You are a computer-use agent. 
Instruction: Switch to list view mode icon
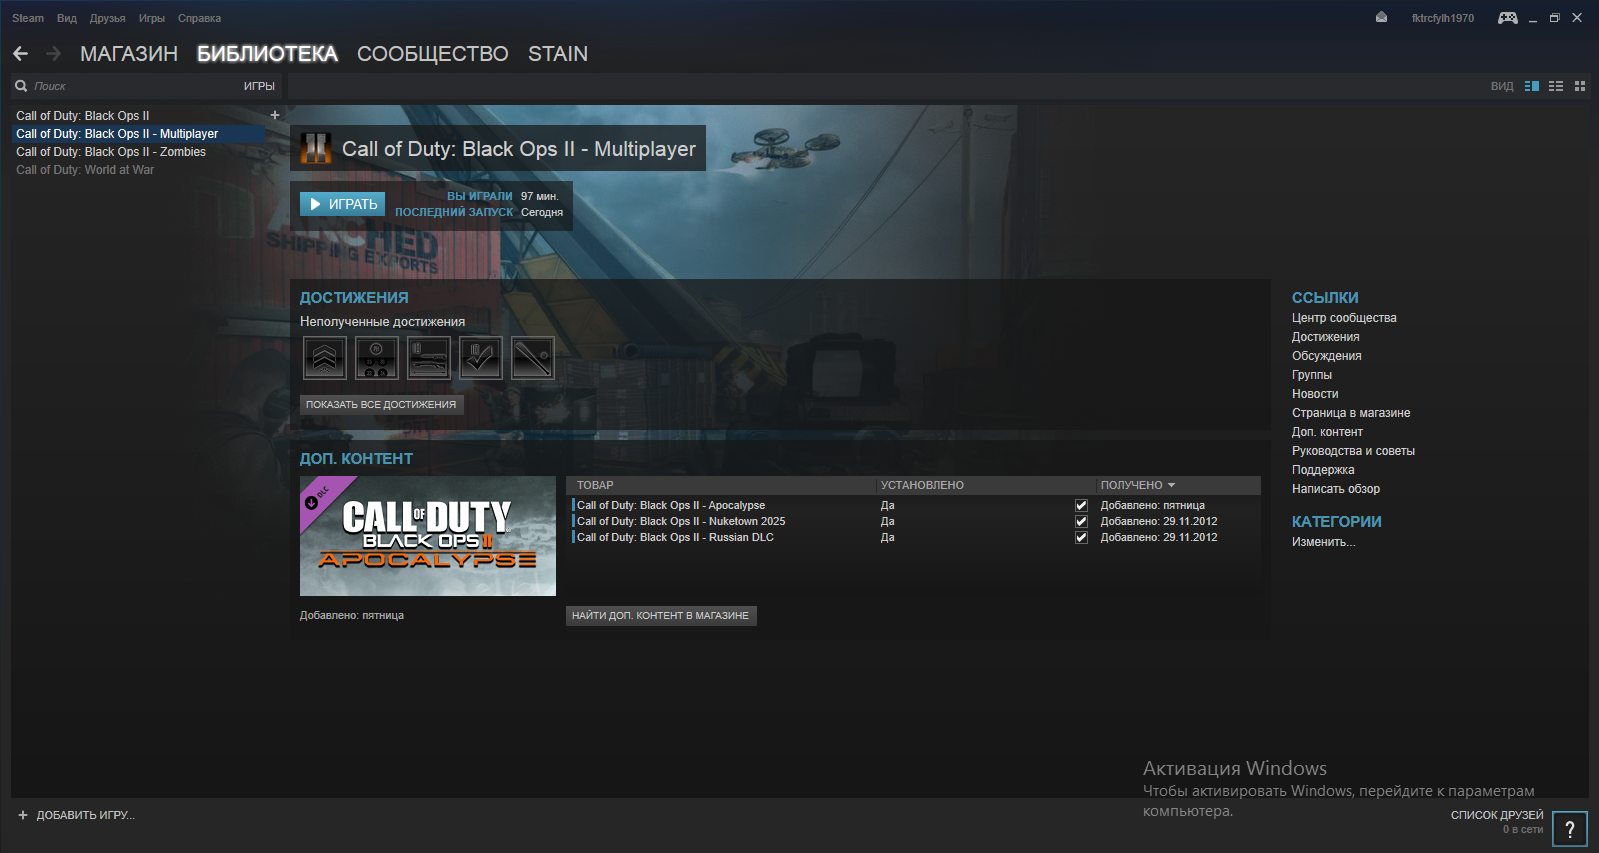1556,86
